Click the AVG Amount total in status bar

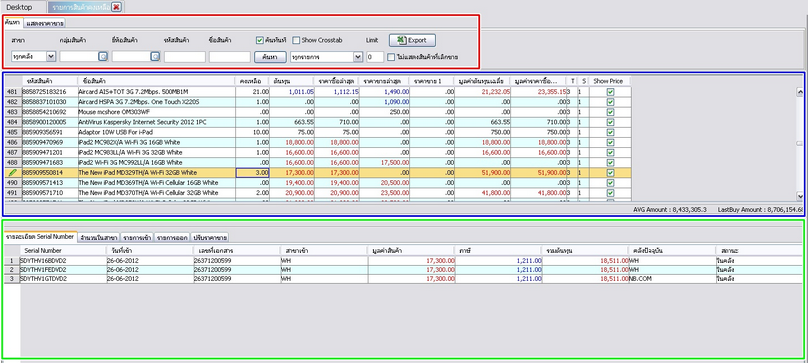coord(670,210)
